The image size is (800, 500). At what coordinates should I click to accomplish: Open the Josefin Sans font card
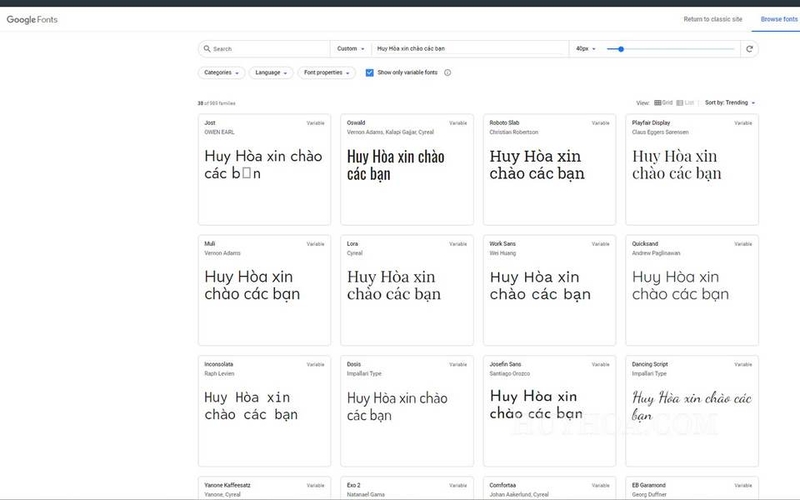[x=549, y=411]
